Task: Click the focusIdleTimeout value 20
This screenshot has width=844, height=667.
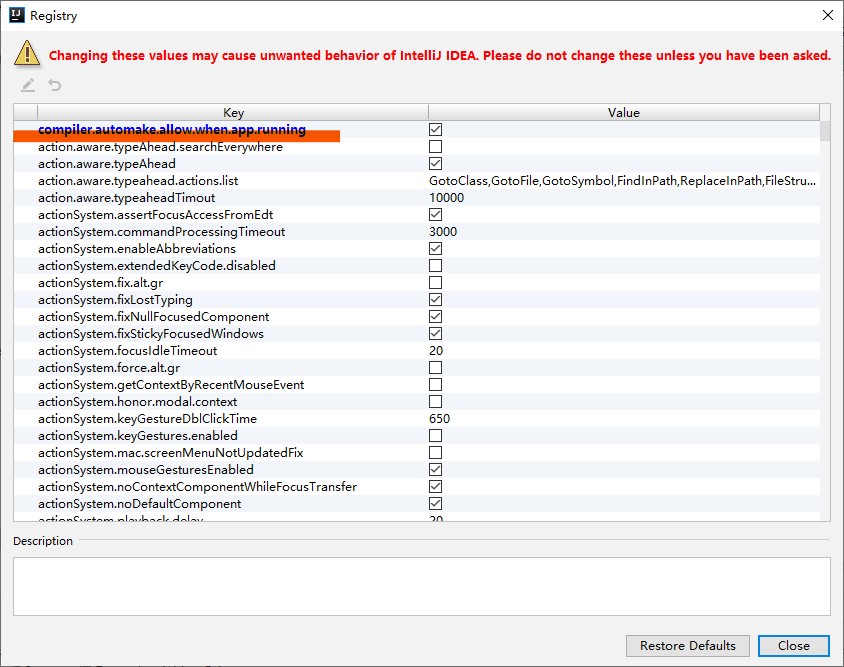Action: click(436, 351)
